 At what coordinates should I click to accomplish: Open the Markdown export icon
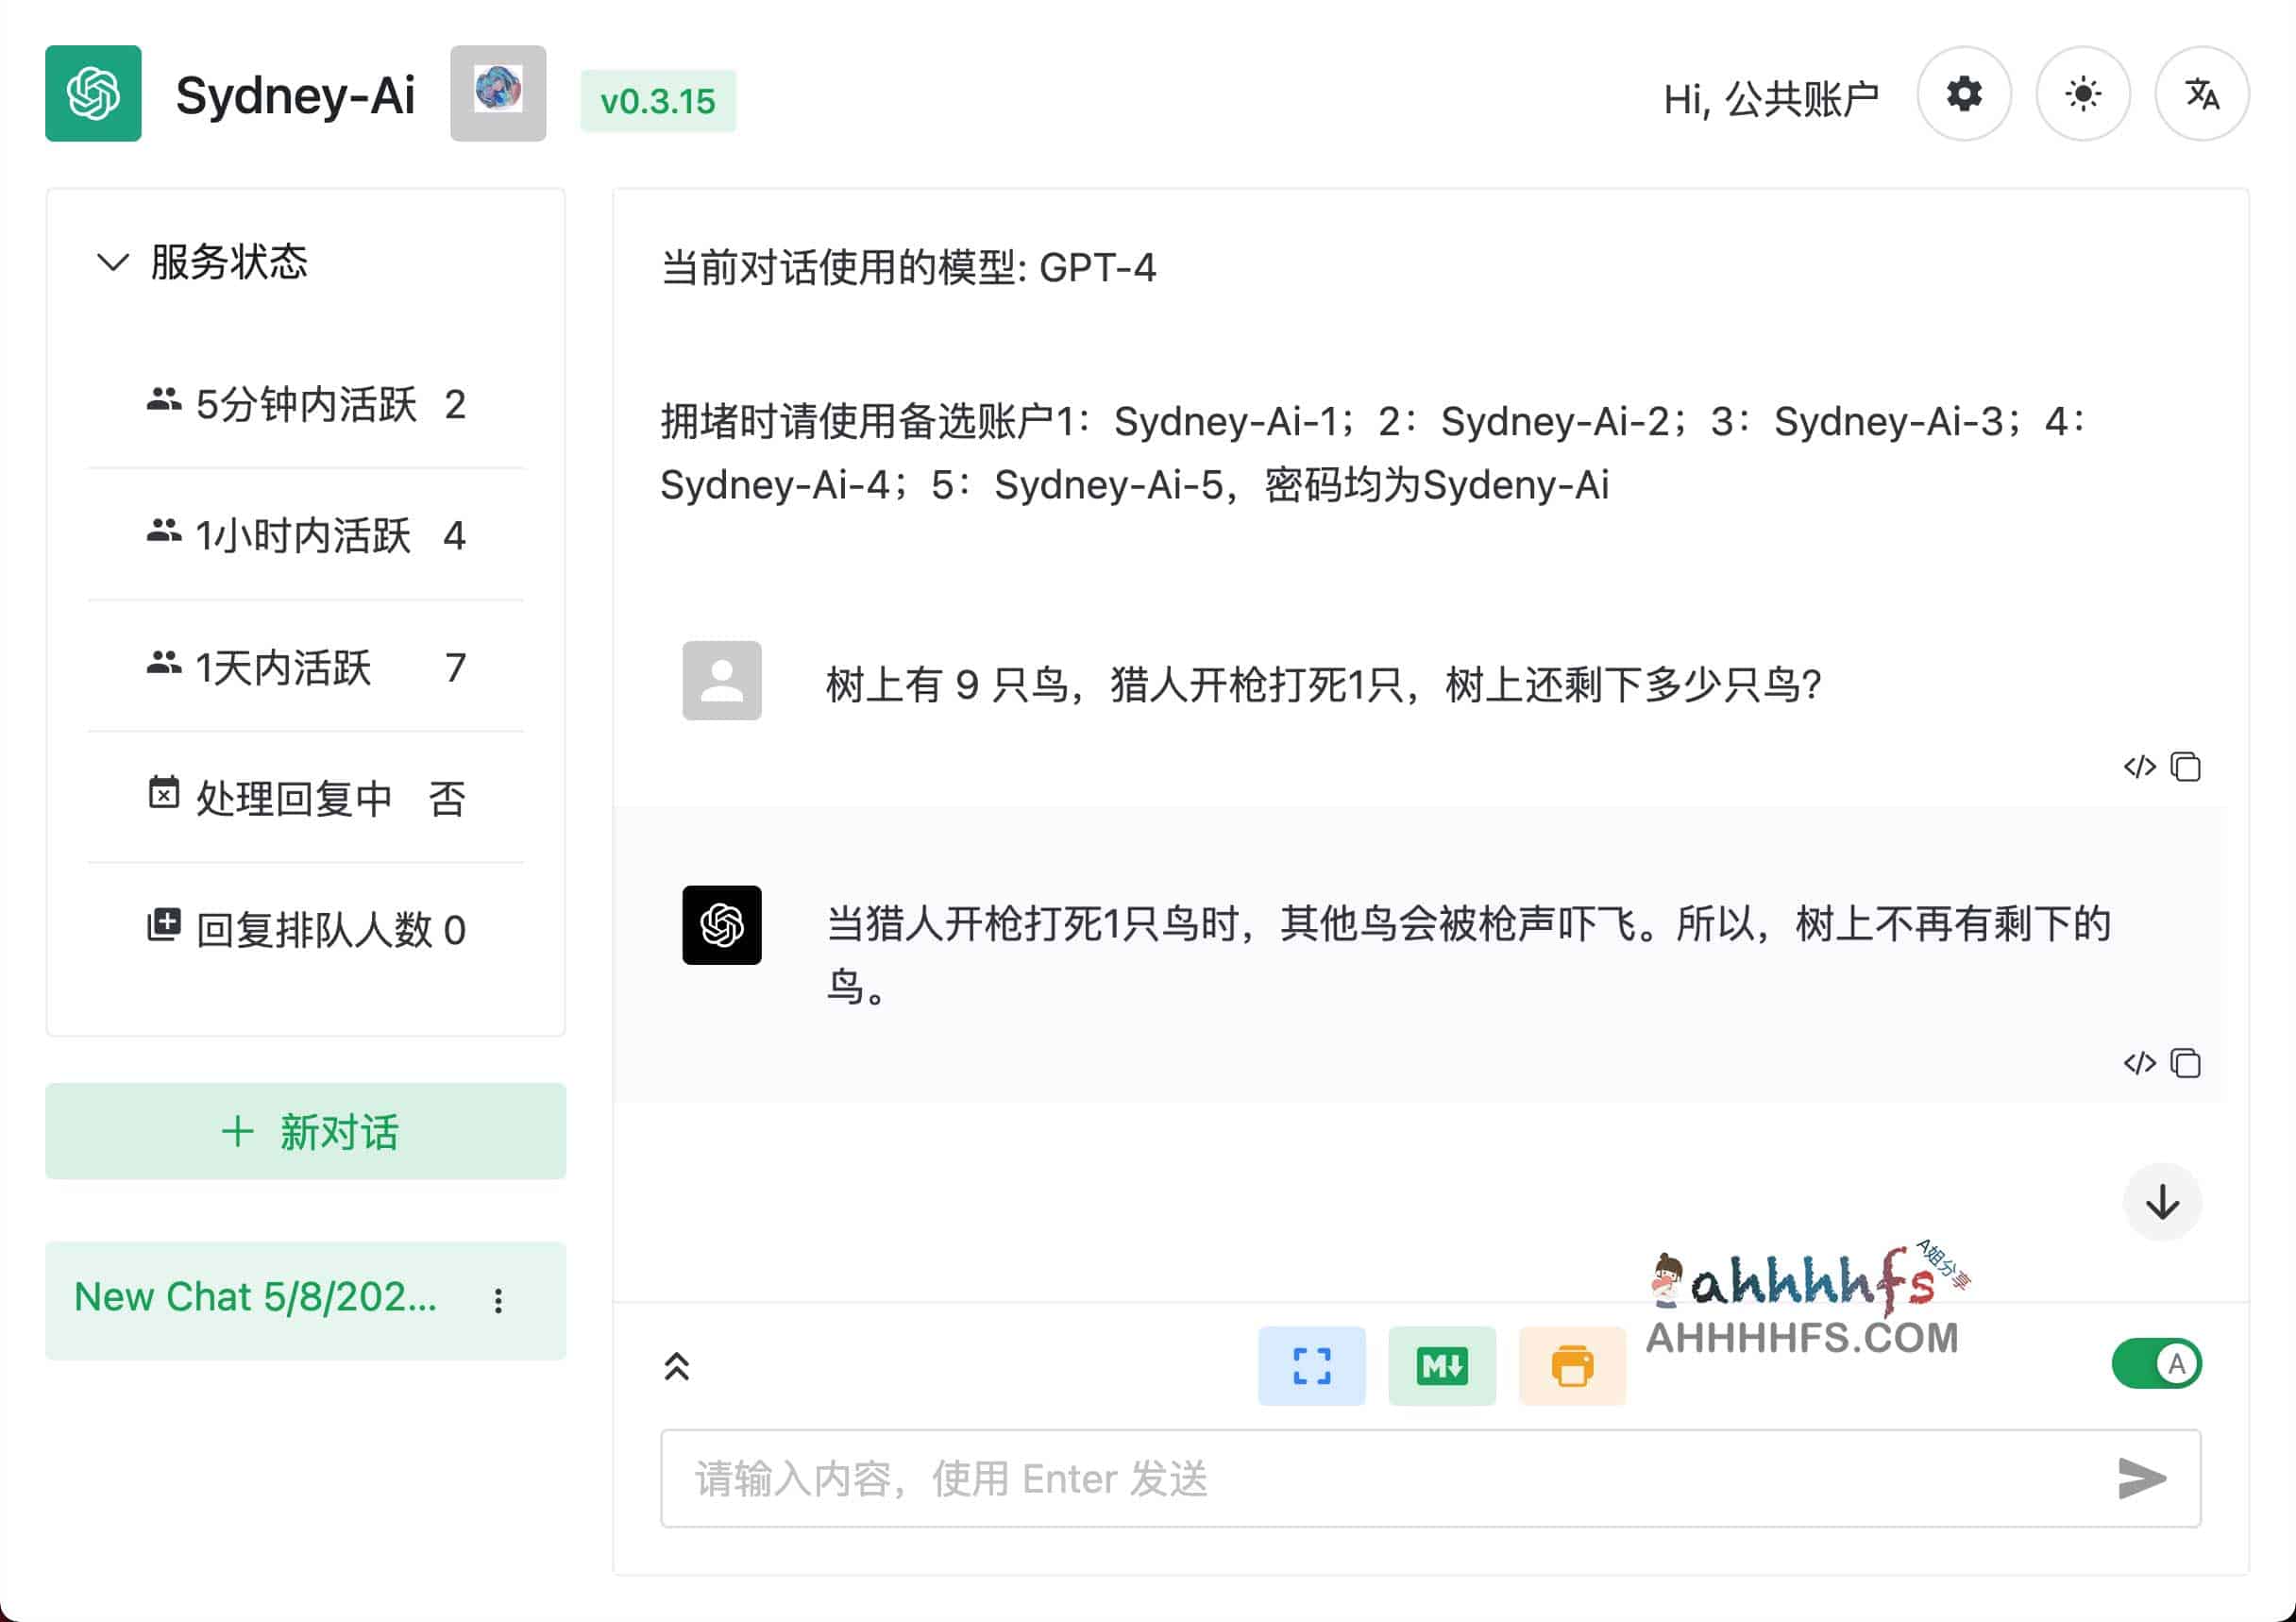pos(1442,1366)
